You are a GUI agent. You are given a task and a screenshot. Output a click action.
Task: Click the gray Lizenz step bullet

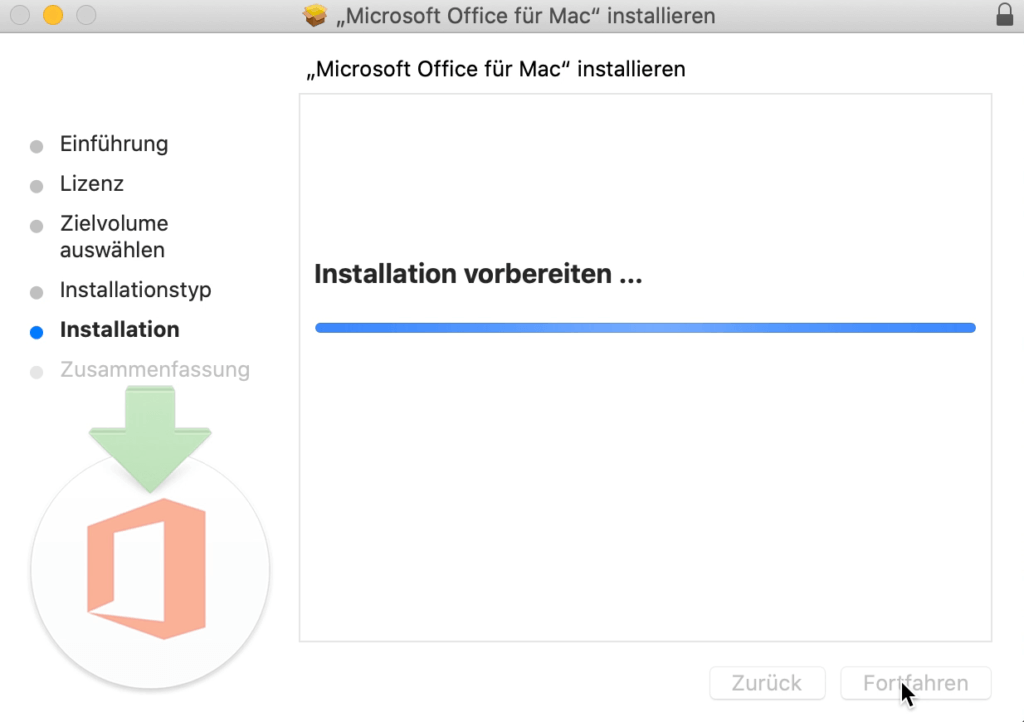(36, 184)
